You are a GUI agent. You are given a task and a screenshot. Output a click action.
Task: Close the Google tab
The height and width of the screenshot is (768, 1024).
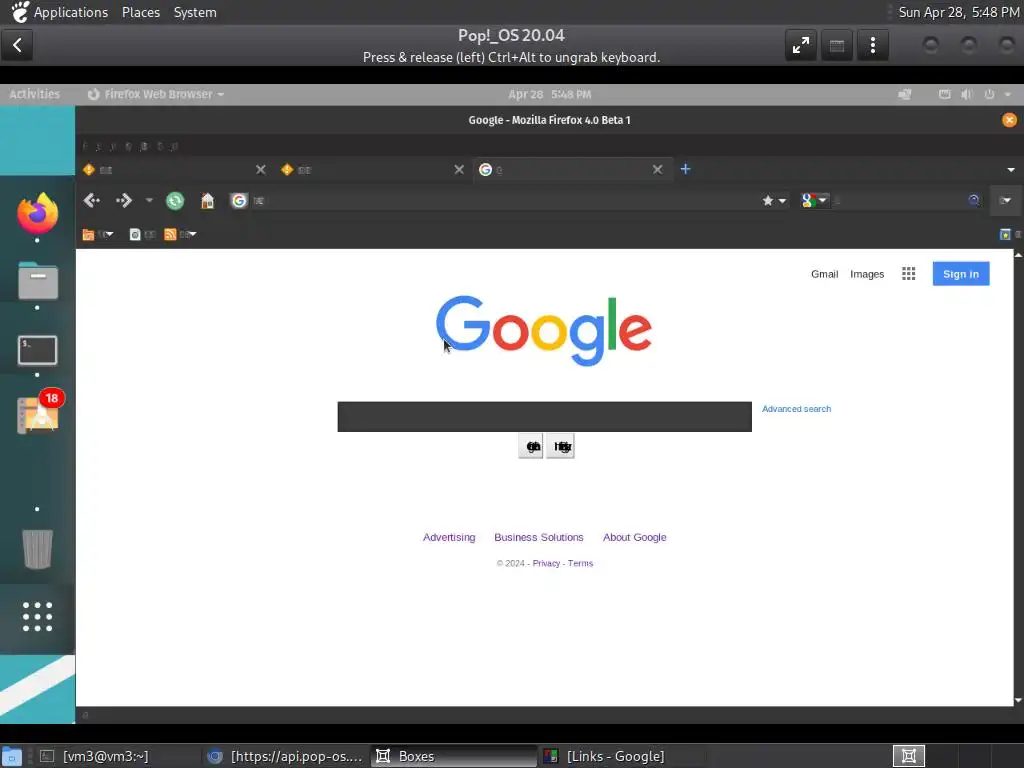coord(658,170)
